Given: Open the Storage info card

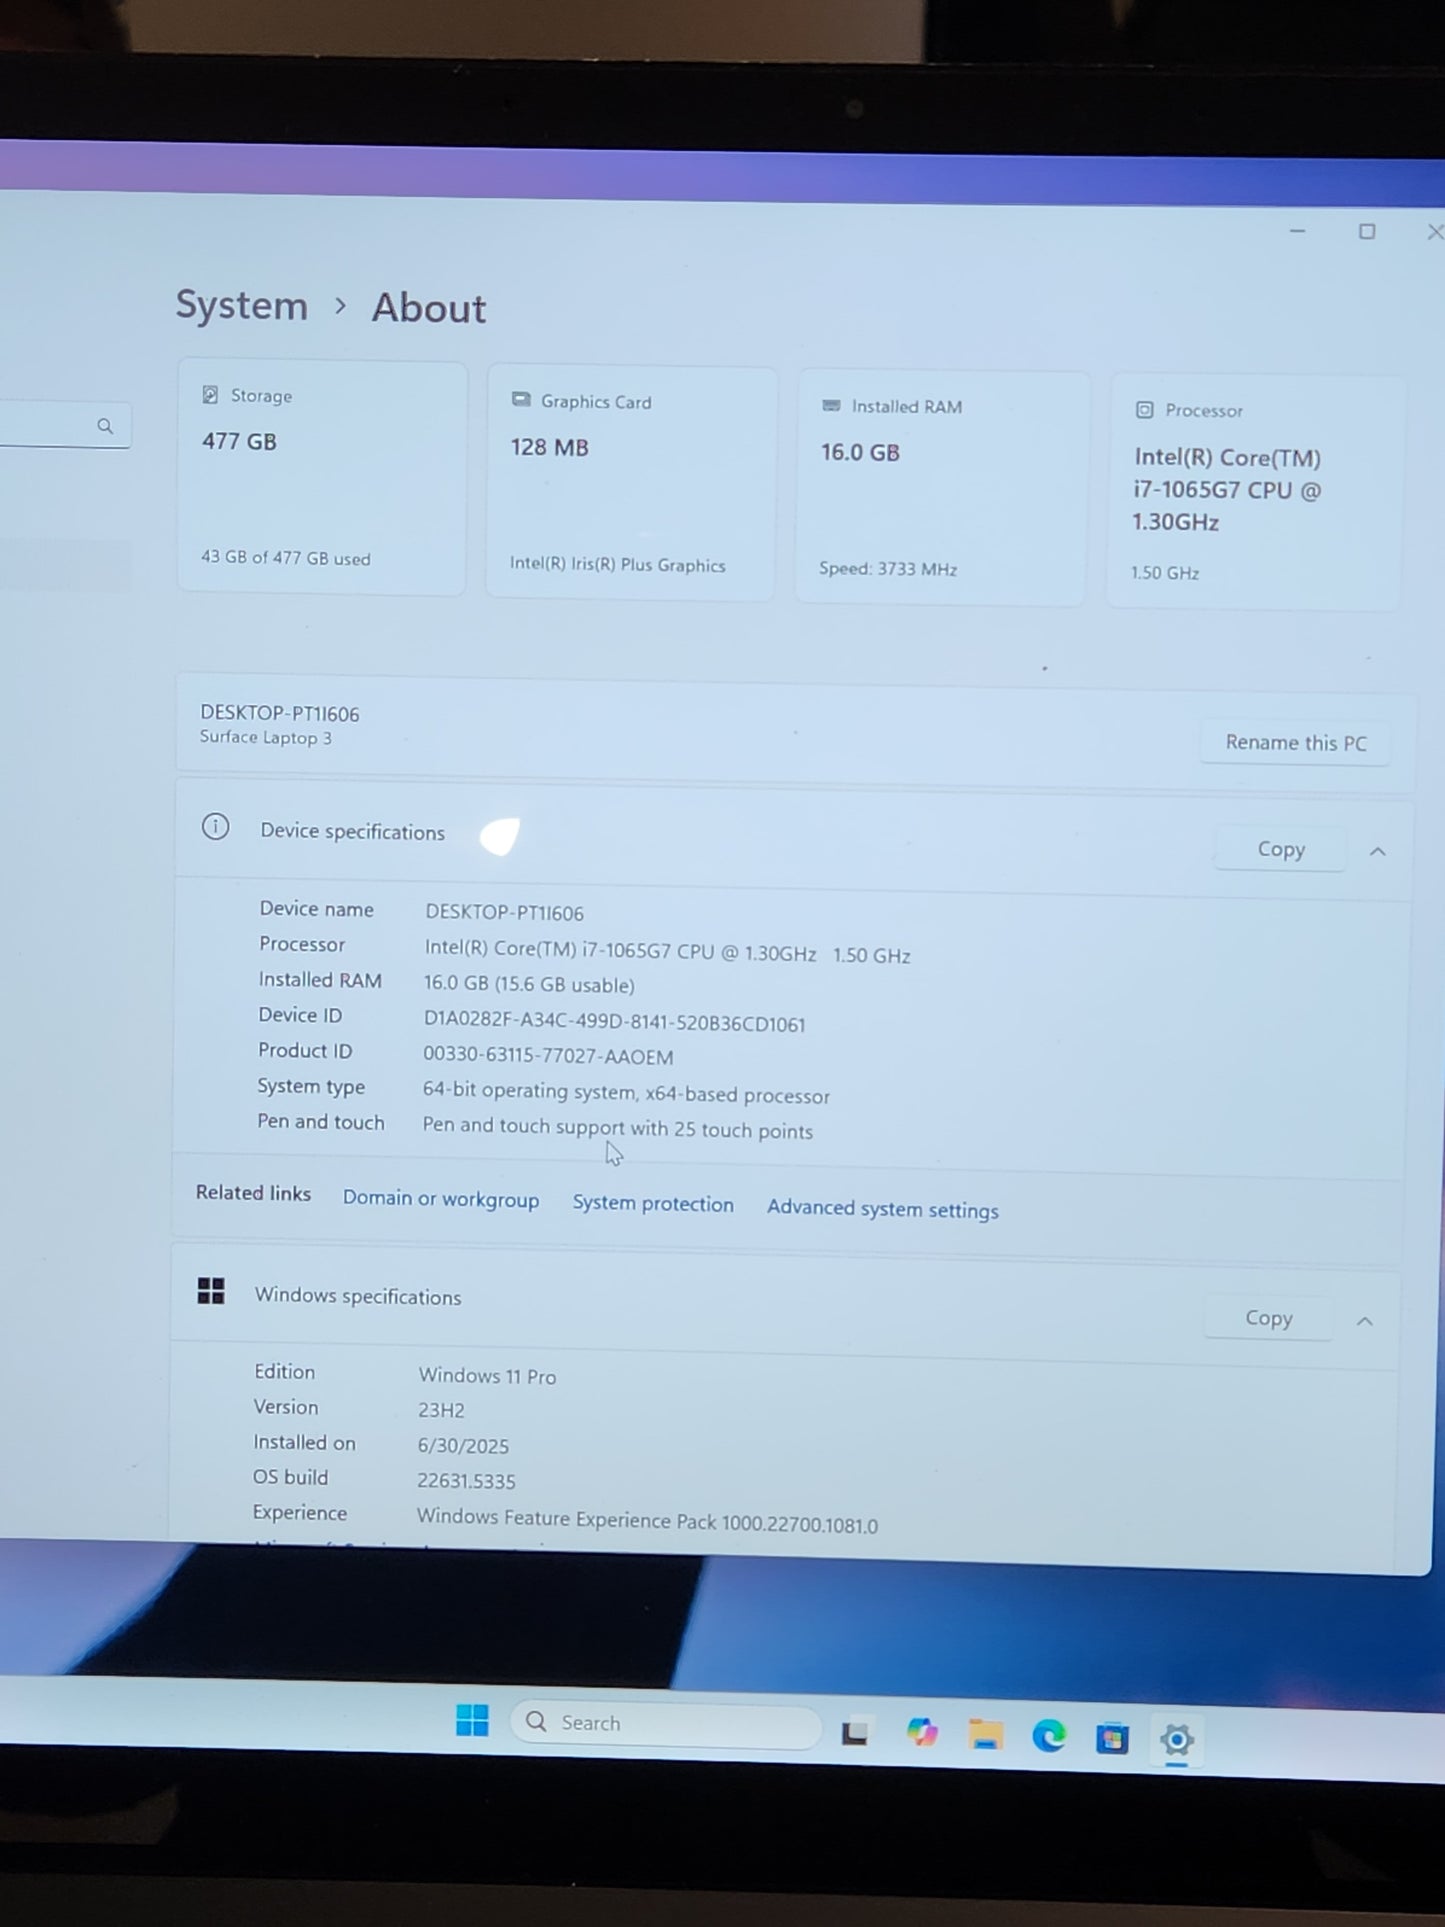Looking at the screenshot, I should [322, 477].
